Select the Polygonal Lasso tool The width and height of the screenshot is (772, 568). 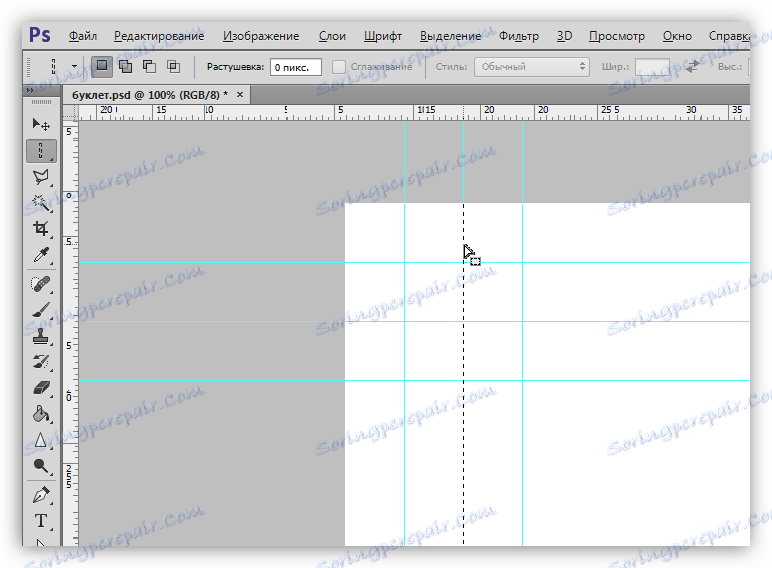(x=41, y=177)
